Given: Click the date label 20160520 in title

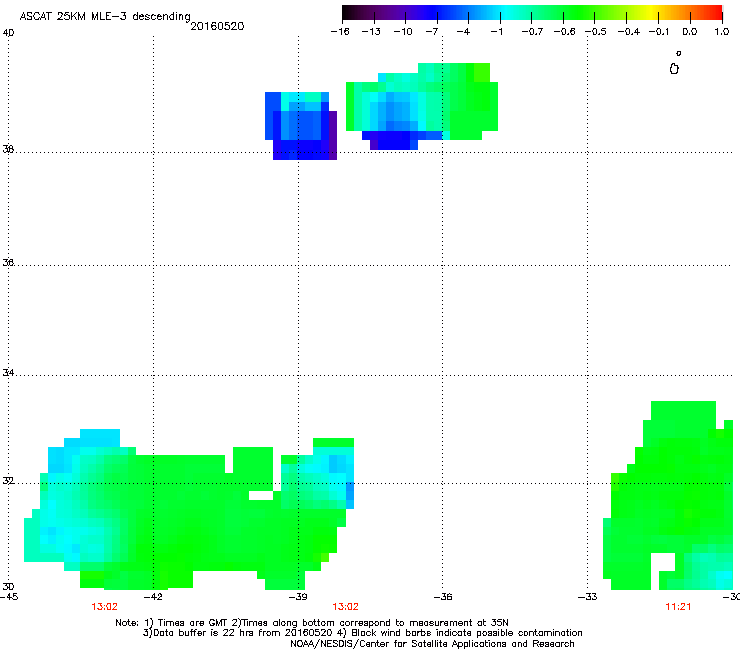Looking at the screenshot, I should (217, 26).
